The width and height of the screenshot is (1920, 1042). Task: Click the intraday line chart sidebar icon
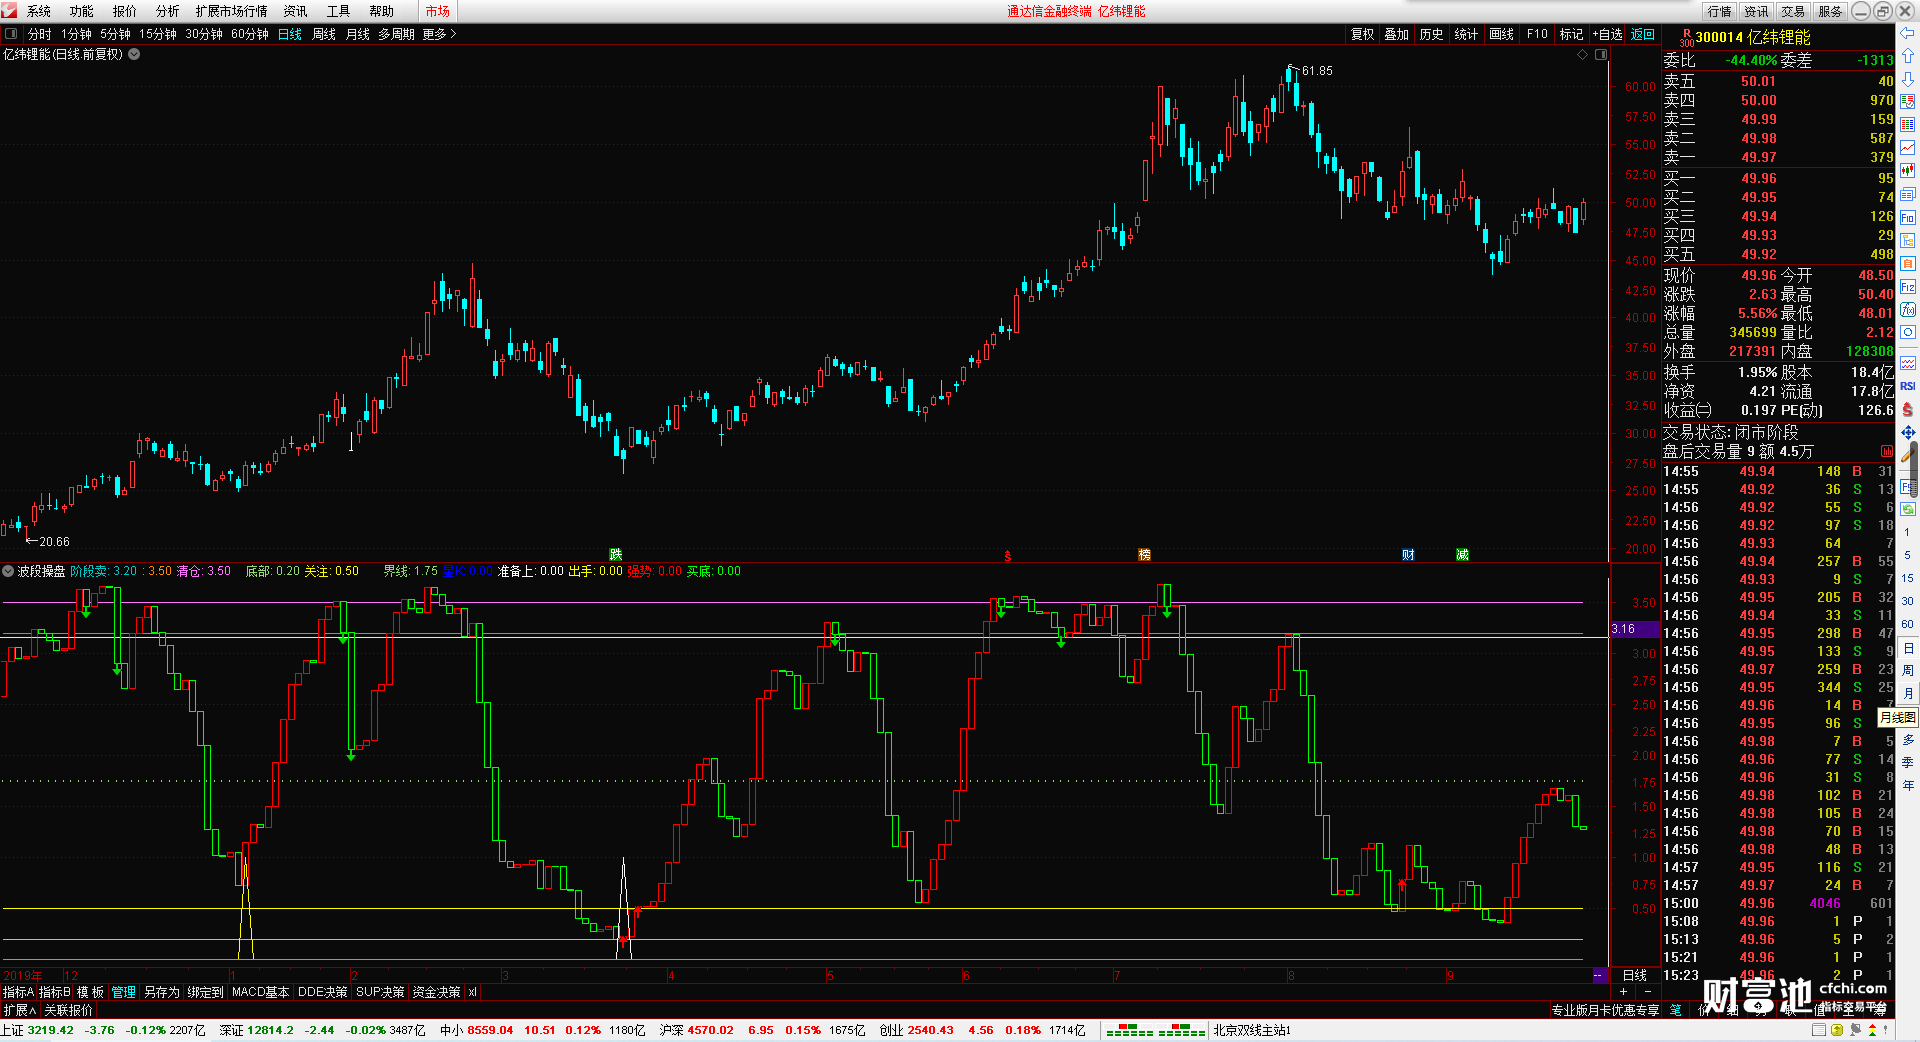[x=1908, y=148]
